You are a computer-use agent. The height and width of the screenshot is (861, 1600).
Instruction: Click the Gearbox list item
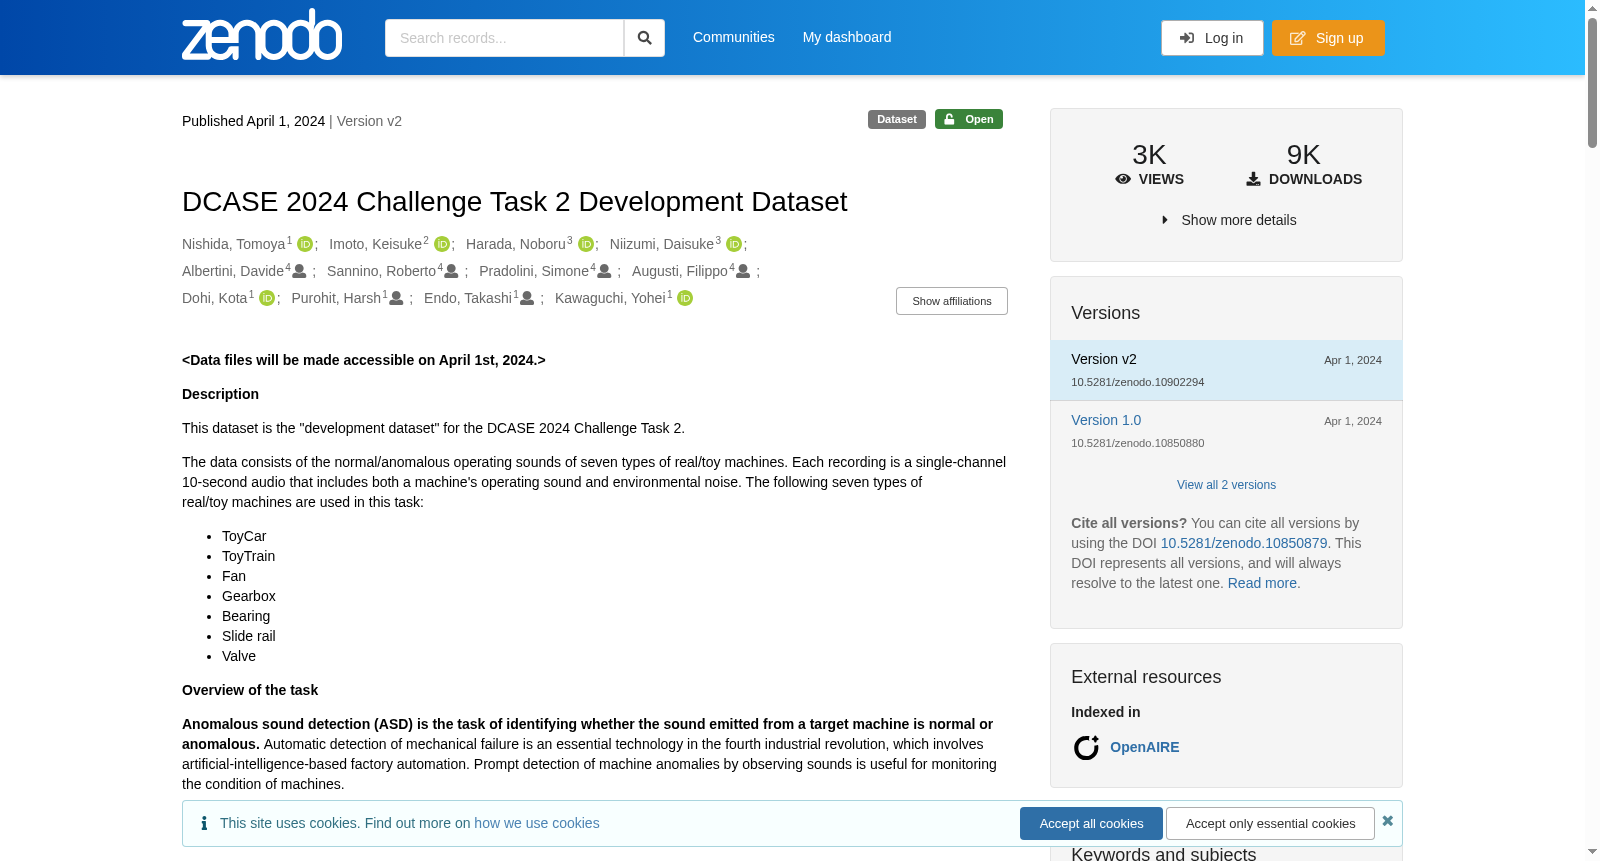click(x=249, y=596)
